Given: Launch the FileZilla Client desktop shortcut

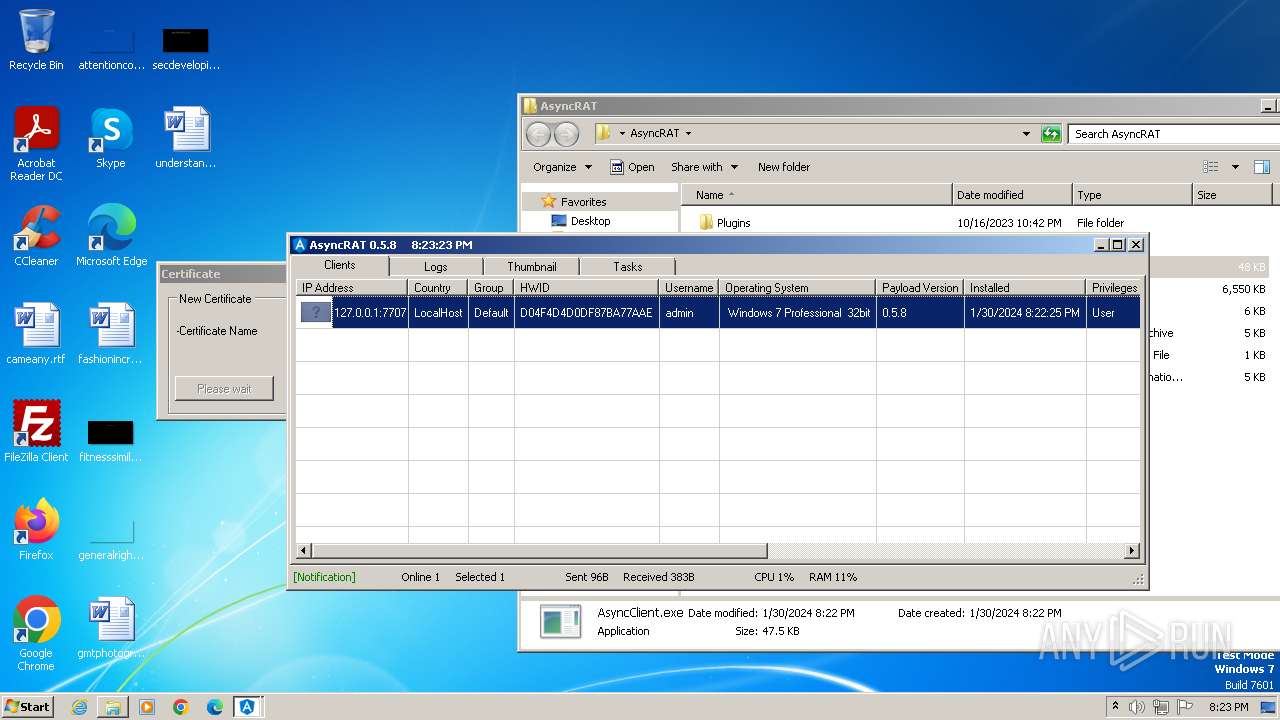Looking at the screenshot, I should coord(36,432).
